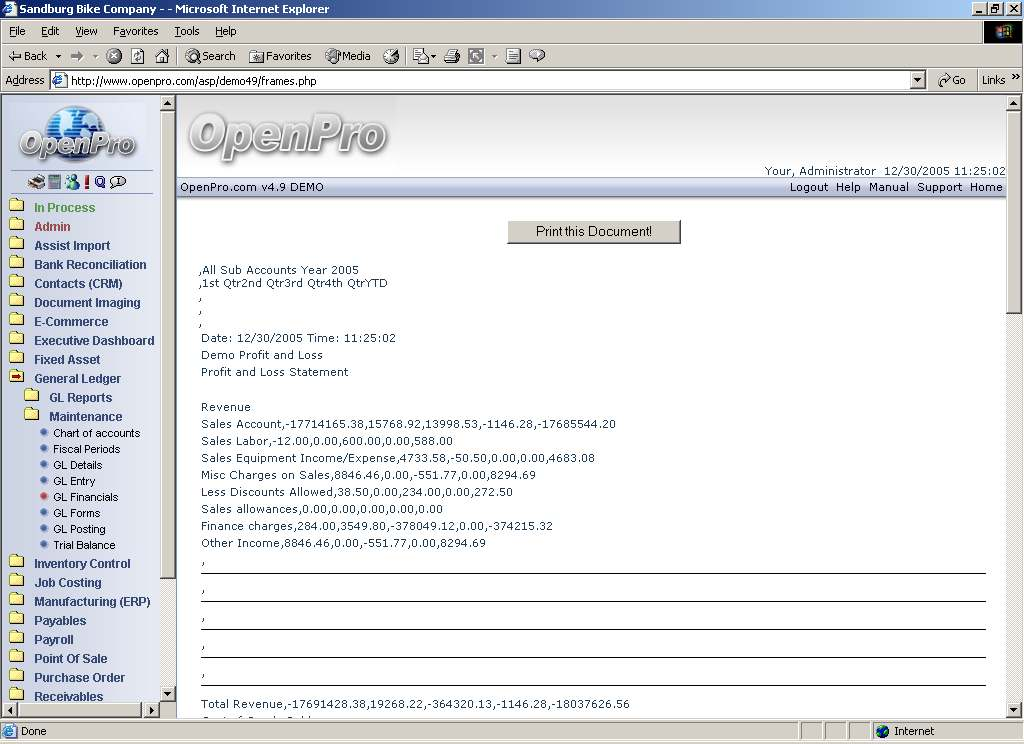1024x744 pixels.
Task: Click the Print icon in browser toolbar
Action: [452, 56]
